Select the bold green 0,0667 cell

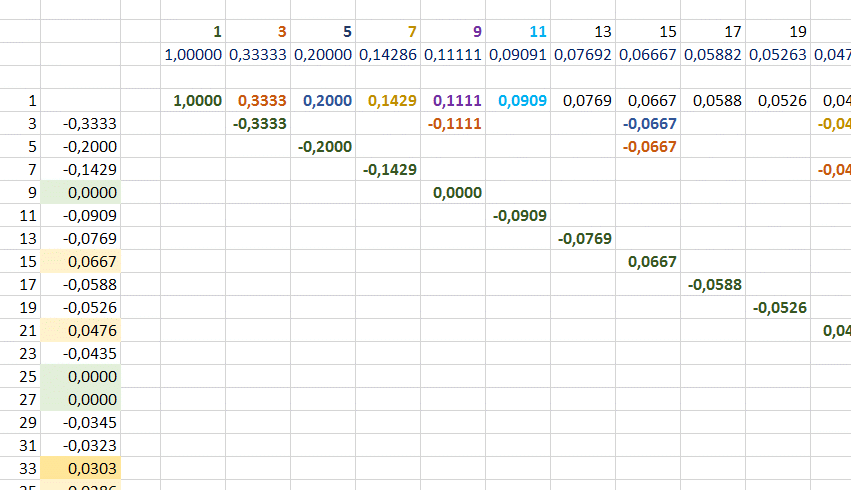(x=648, y=262)
